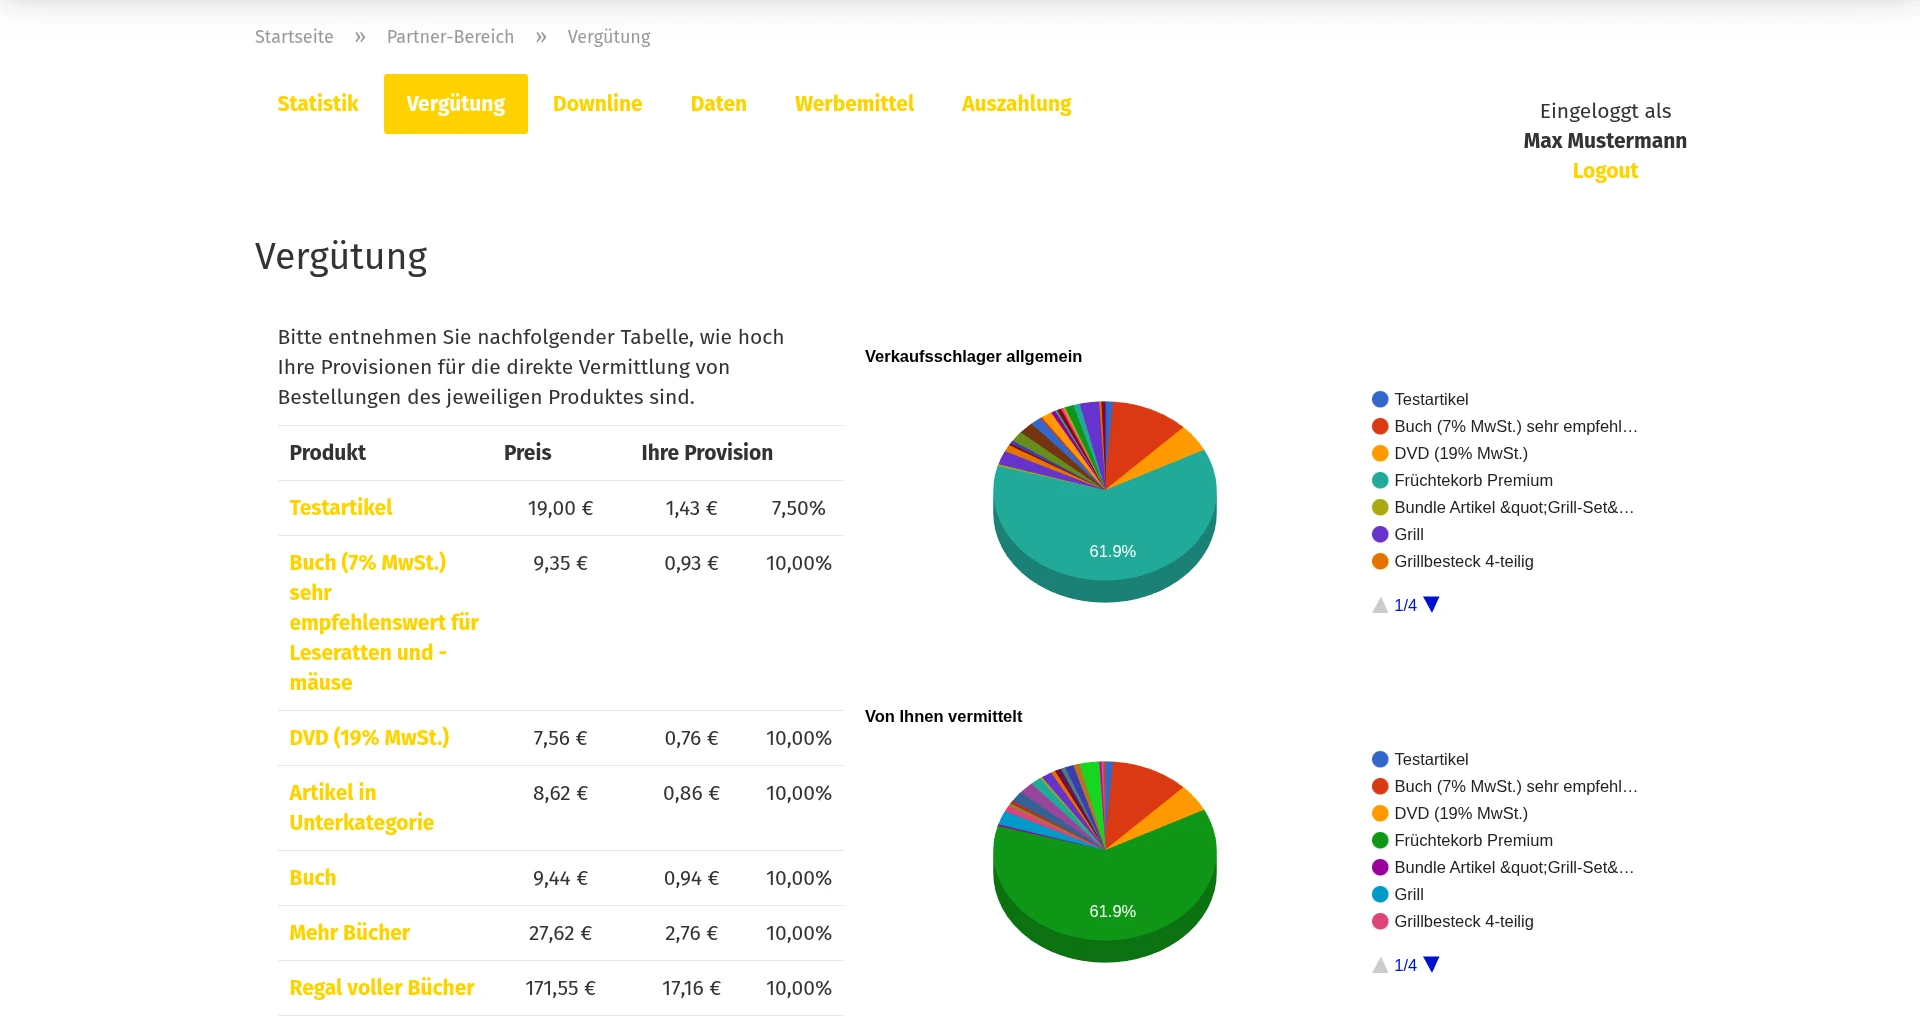
Task: Open the Regal voller Bücher product link
Action: tap(381, 988)
